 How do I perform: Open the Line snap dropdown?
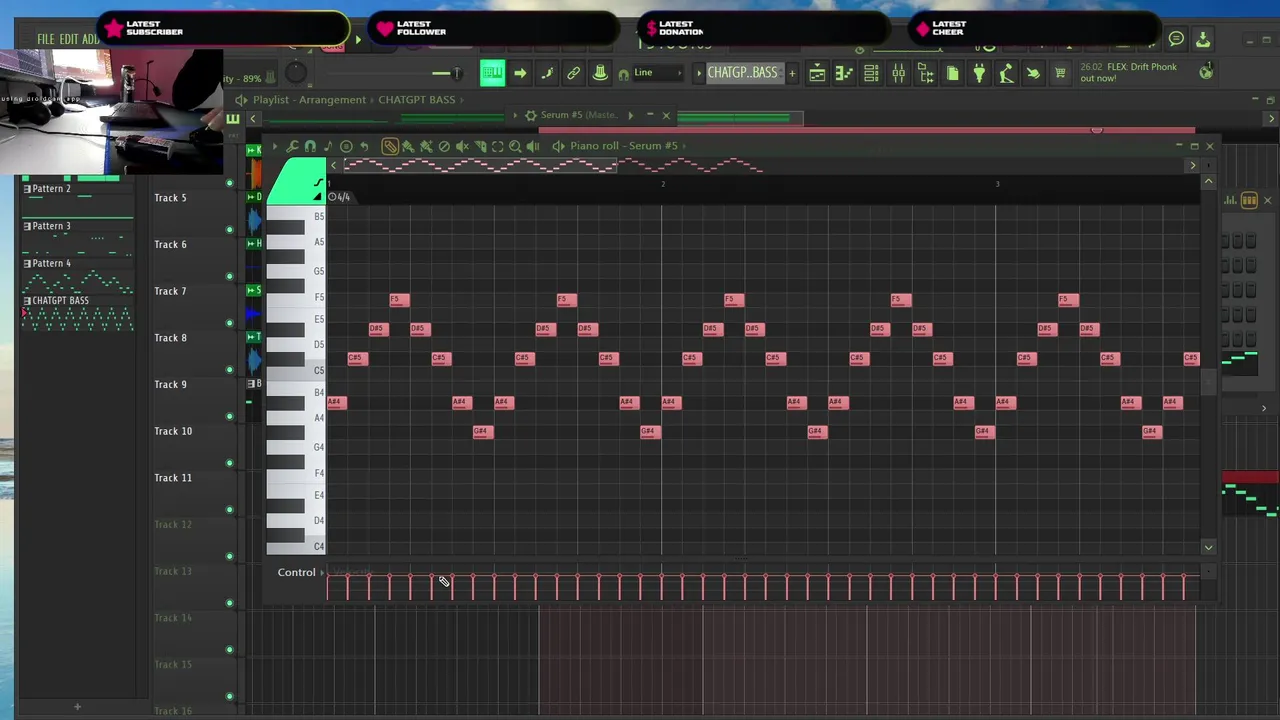tap(659, 73)
